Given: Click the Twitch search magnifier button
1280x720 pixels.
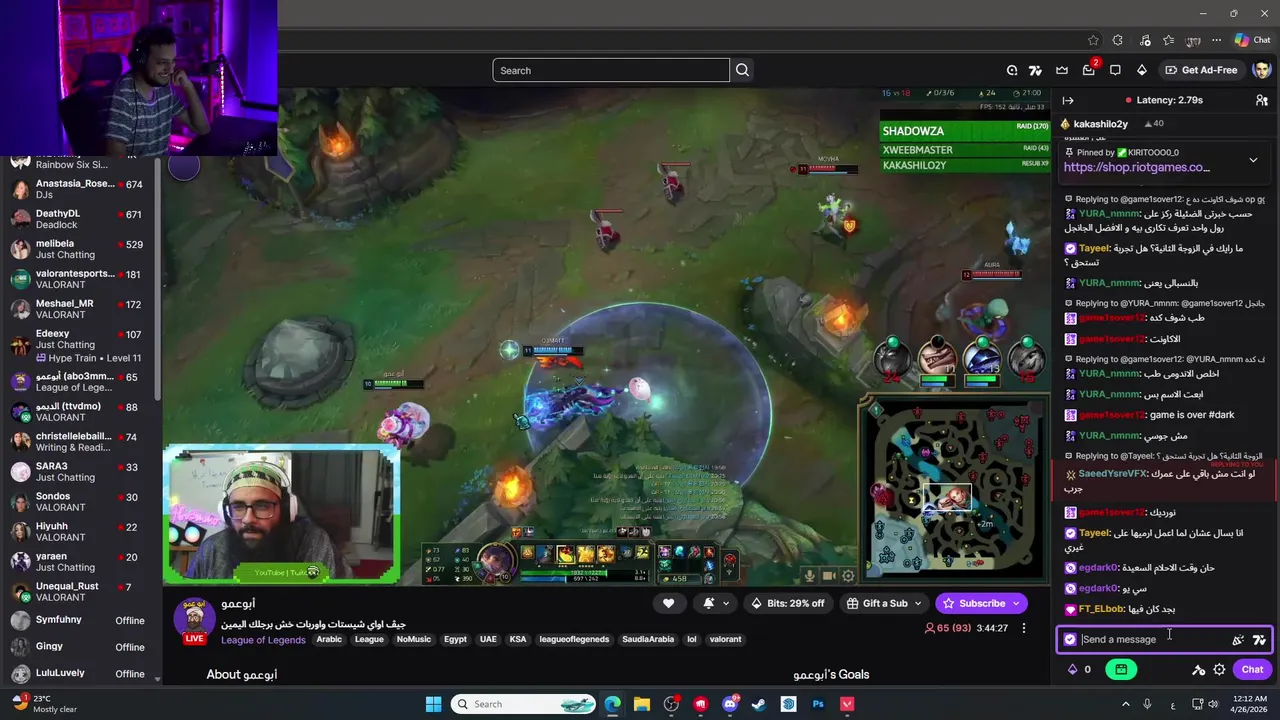Looking at the screenshot, I should coord(742,70).
